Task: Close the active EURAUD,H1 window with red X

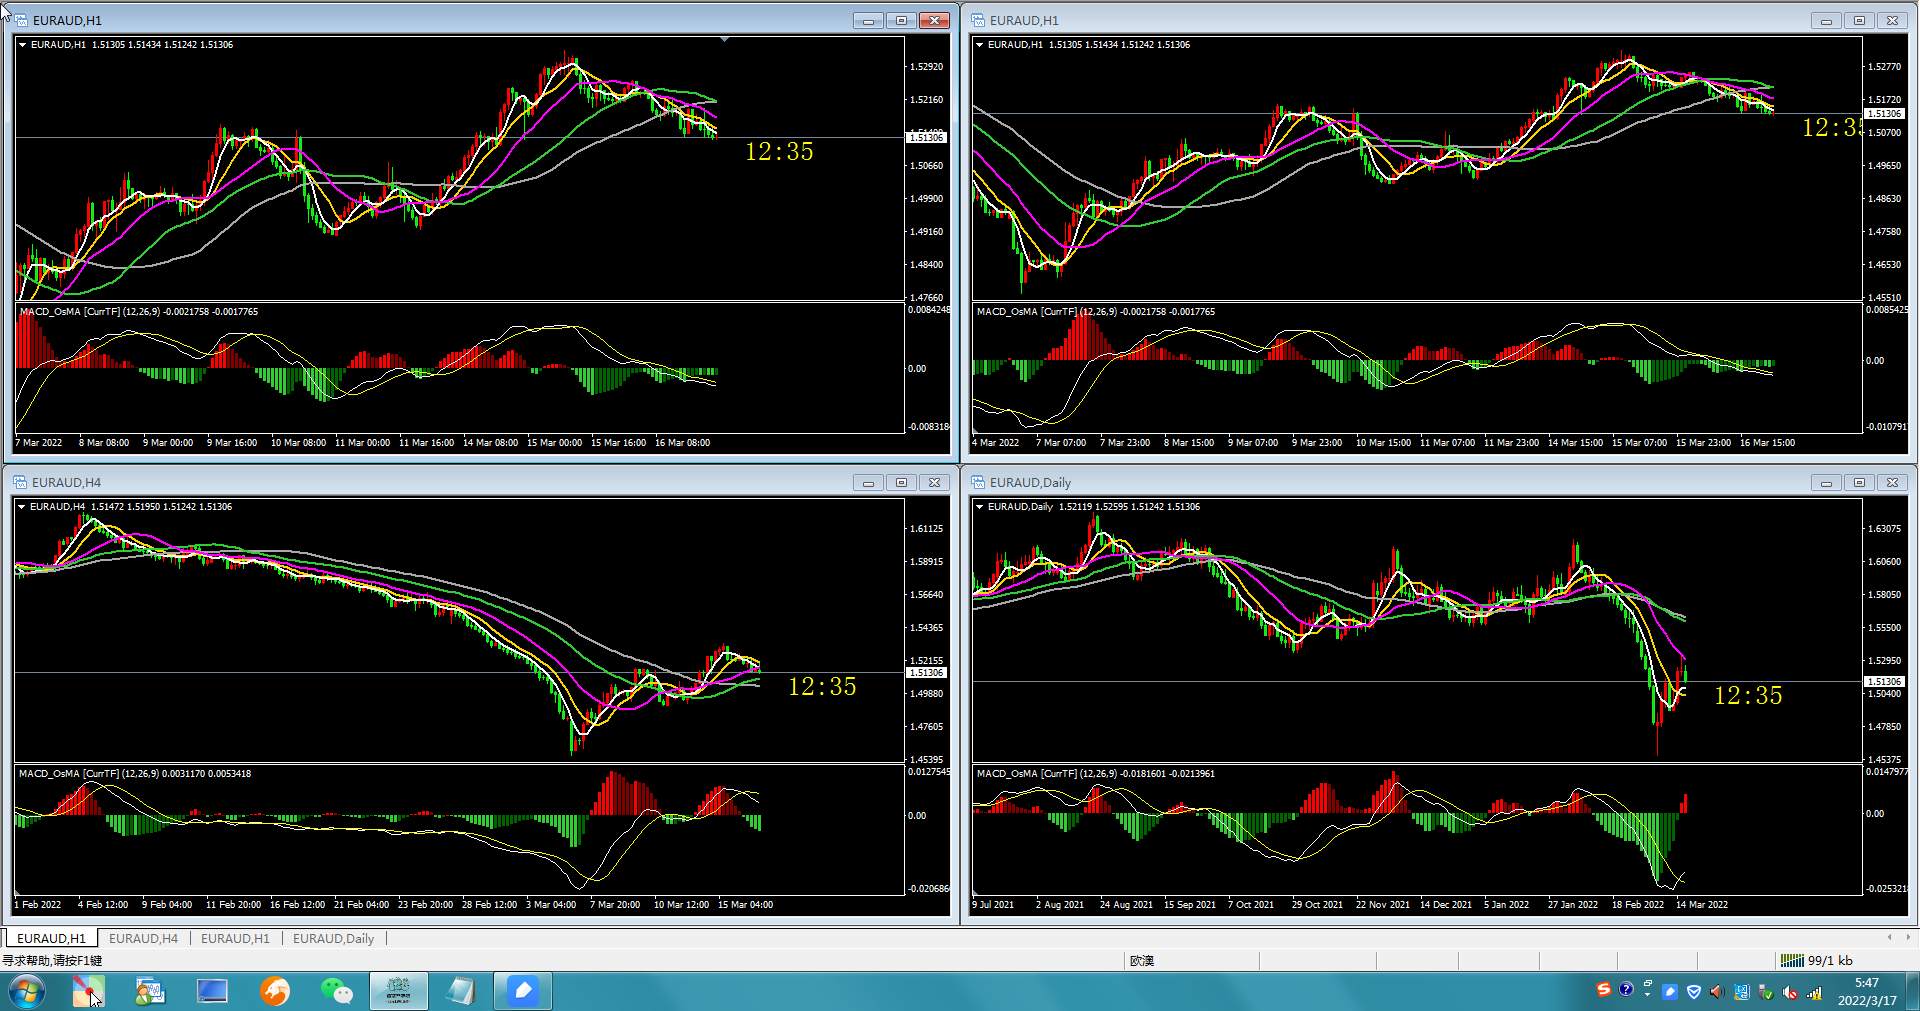Action: (x=934, y=20)
